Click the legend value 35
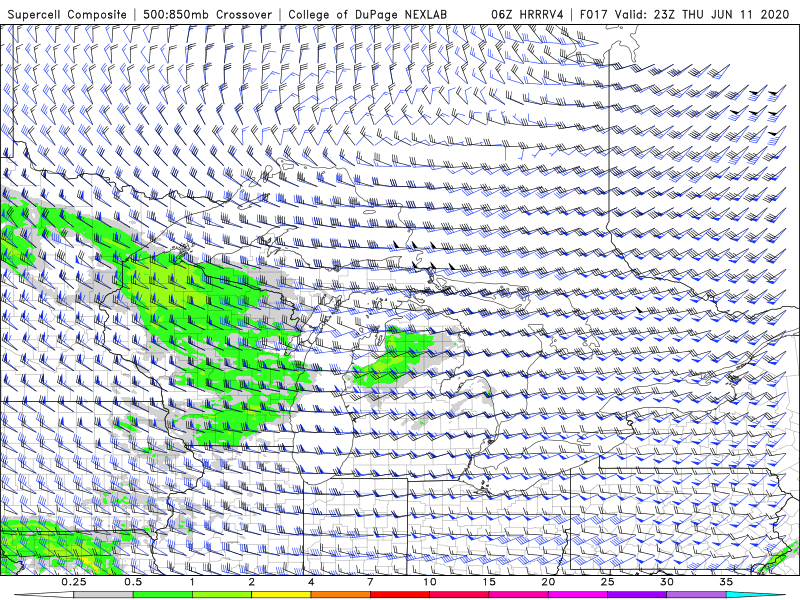The image size is (800, 600). (x=726, y=582)
